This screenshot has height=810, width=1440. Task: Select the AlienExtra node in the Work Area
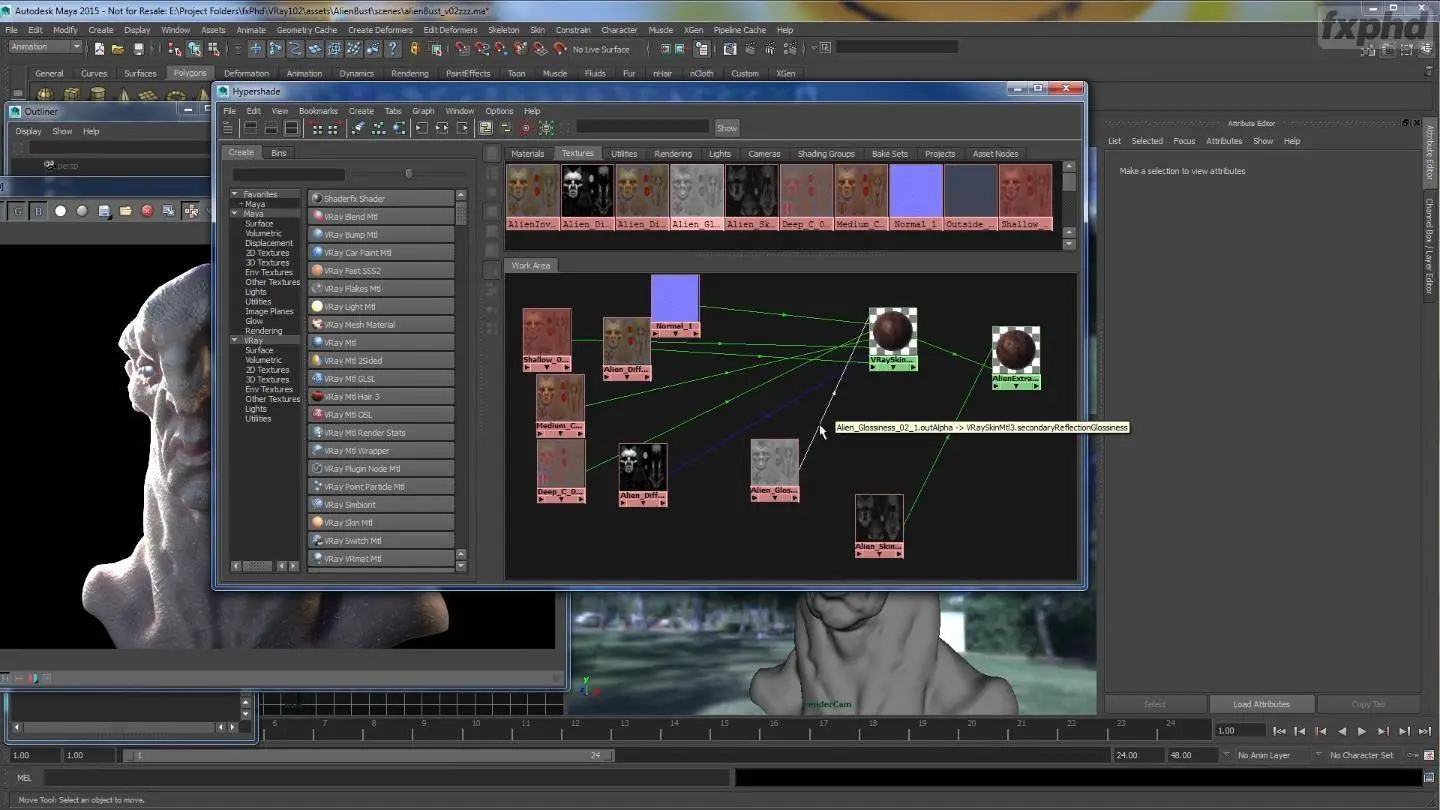pos(1016,357)
